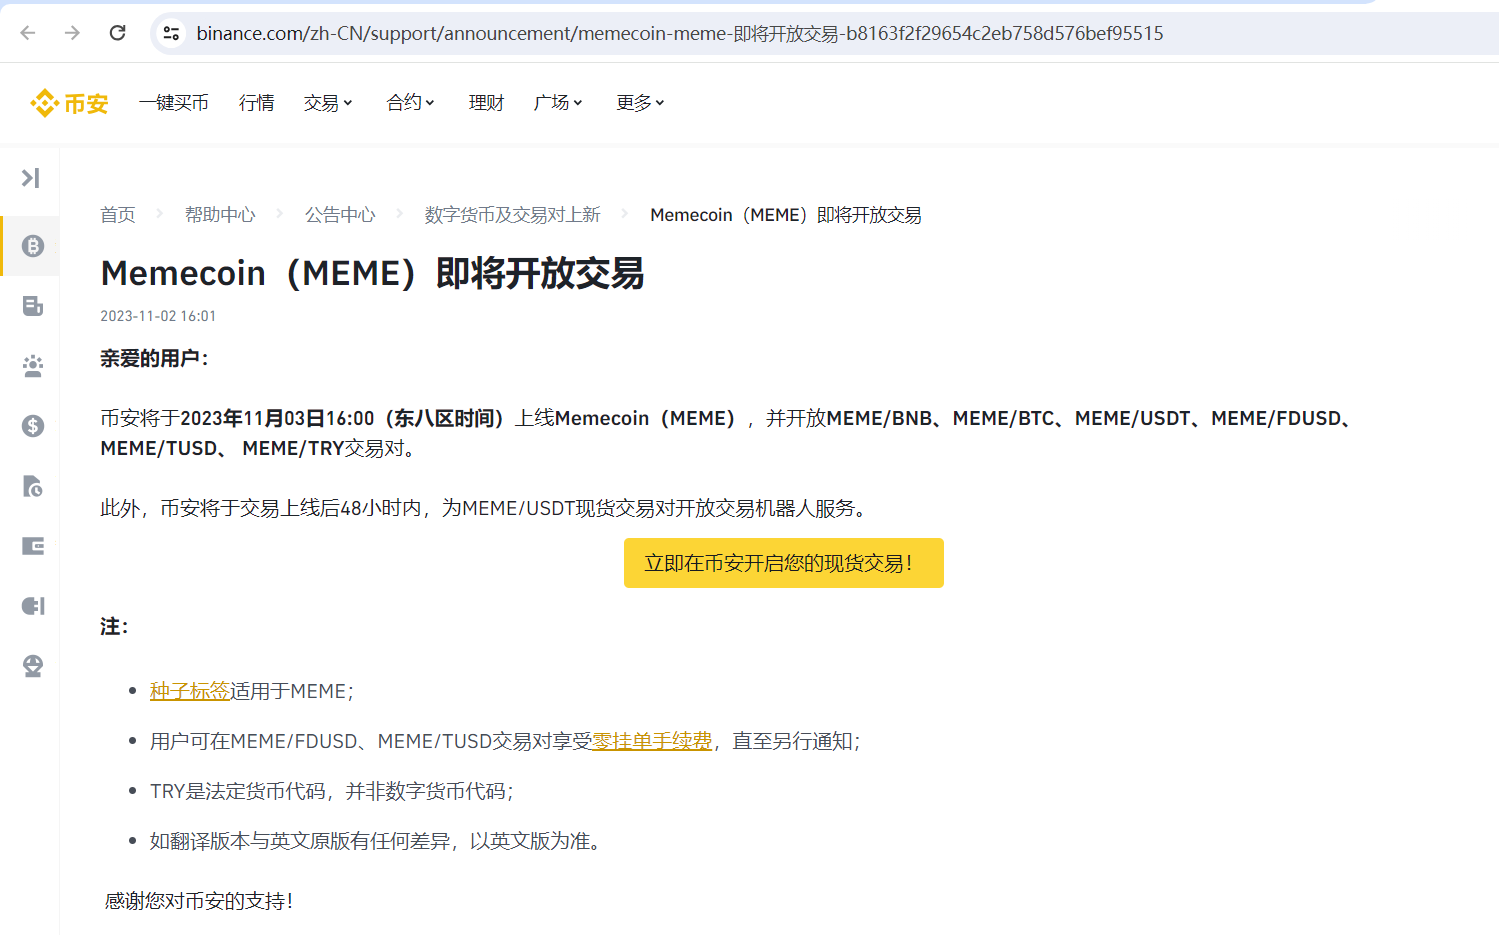Image resolution: width=1499 pixels, height=935 pixels.
Task: Go back in browser history
Action: tap(28, 33)
